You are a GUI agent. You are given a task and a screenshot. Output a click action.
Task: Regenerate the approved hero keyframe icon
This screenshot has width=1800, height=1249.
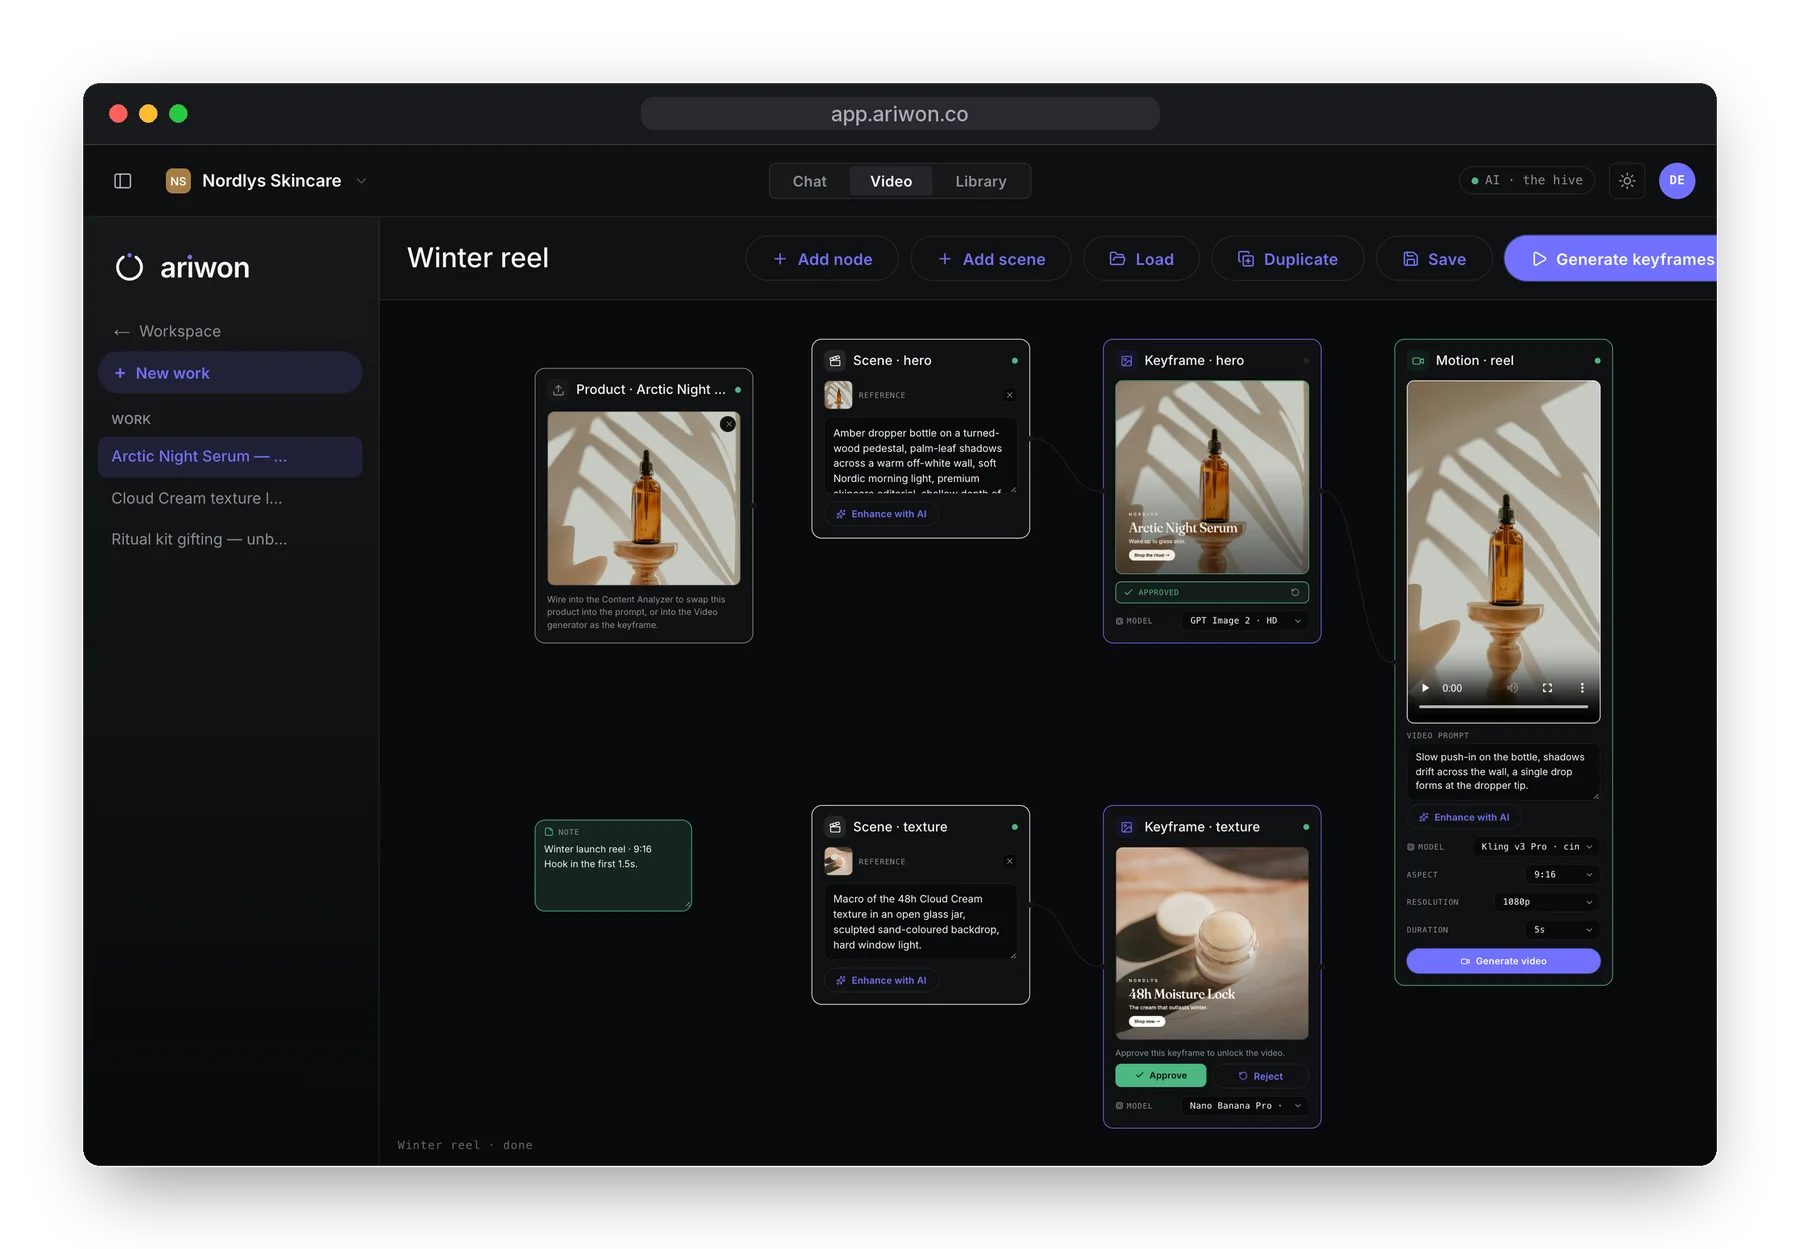[1295, 592]
